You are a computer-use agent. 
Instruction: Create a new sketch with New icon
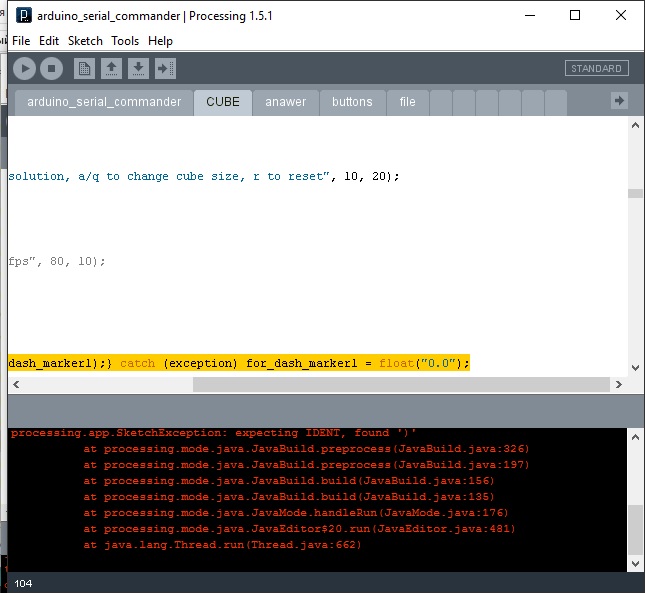point(85,69)
